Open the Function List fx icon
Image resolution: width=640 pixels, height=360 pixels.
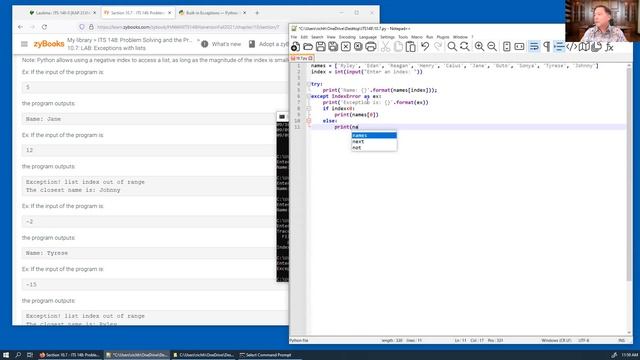609,47
